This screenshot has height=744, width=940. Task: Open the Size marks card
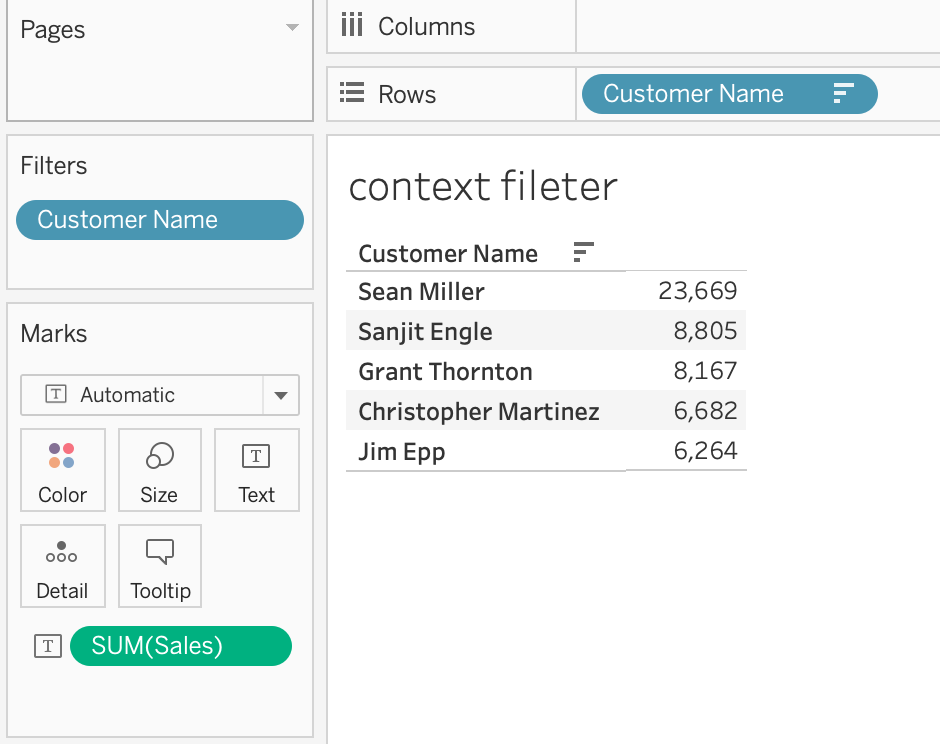(159, 470)
